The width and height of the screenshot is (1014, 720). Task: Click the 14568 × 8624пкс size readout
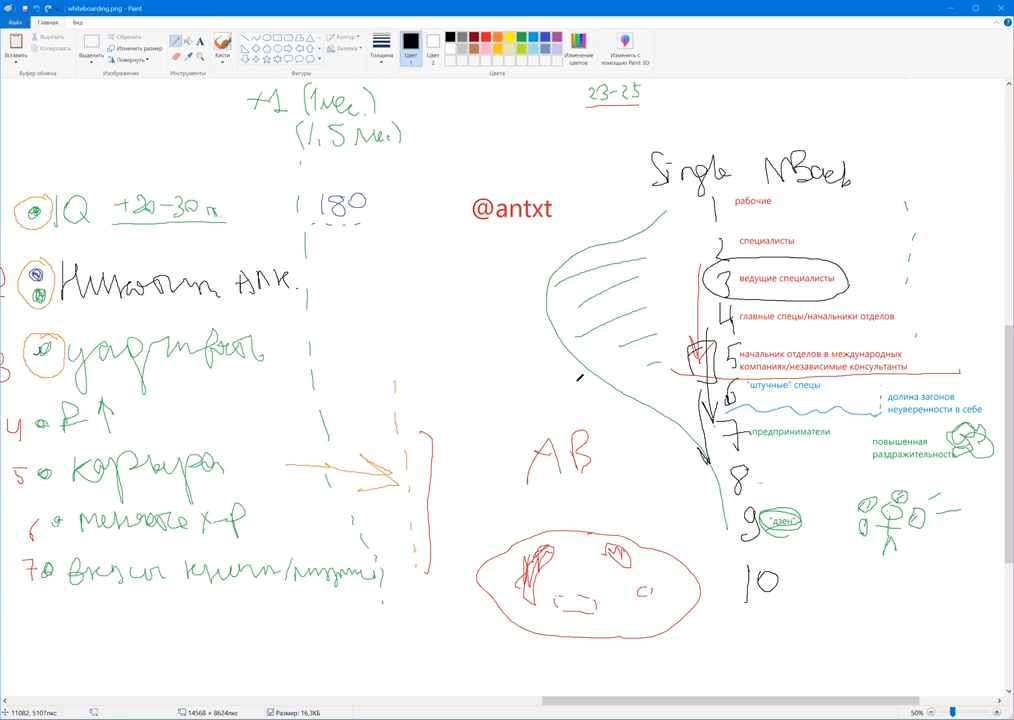point(213,713)
